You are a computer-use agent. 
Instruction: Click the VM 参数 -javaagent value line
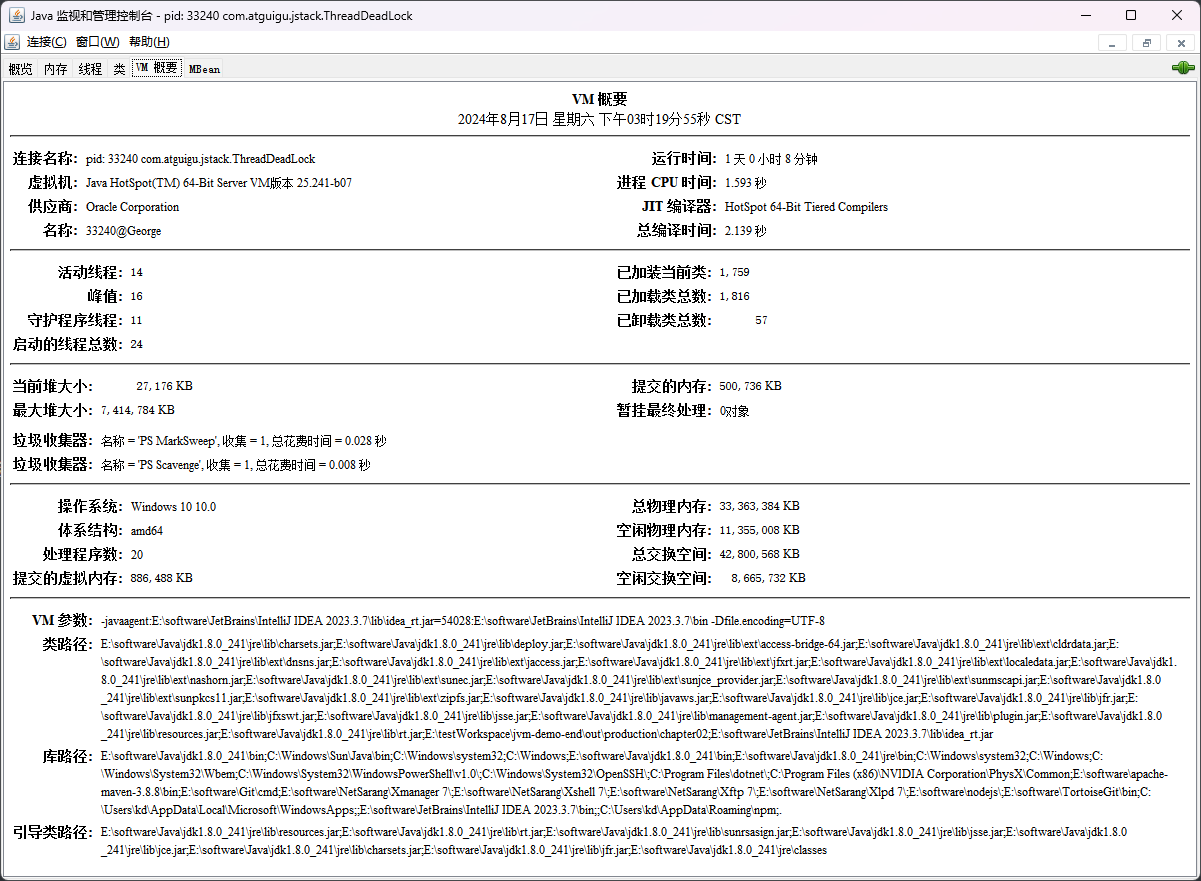(x=463, y=621)
